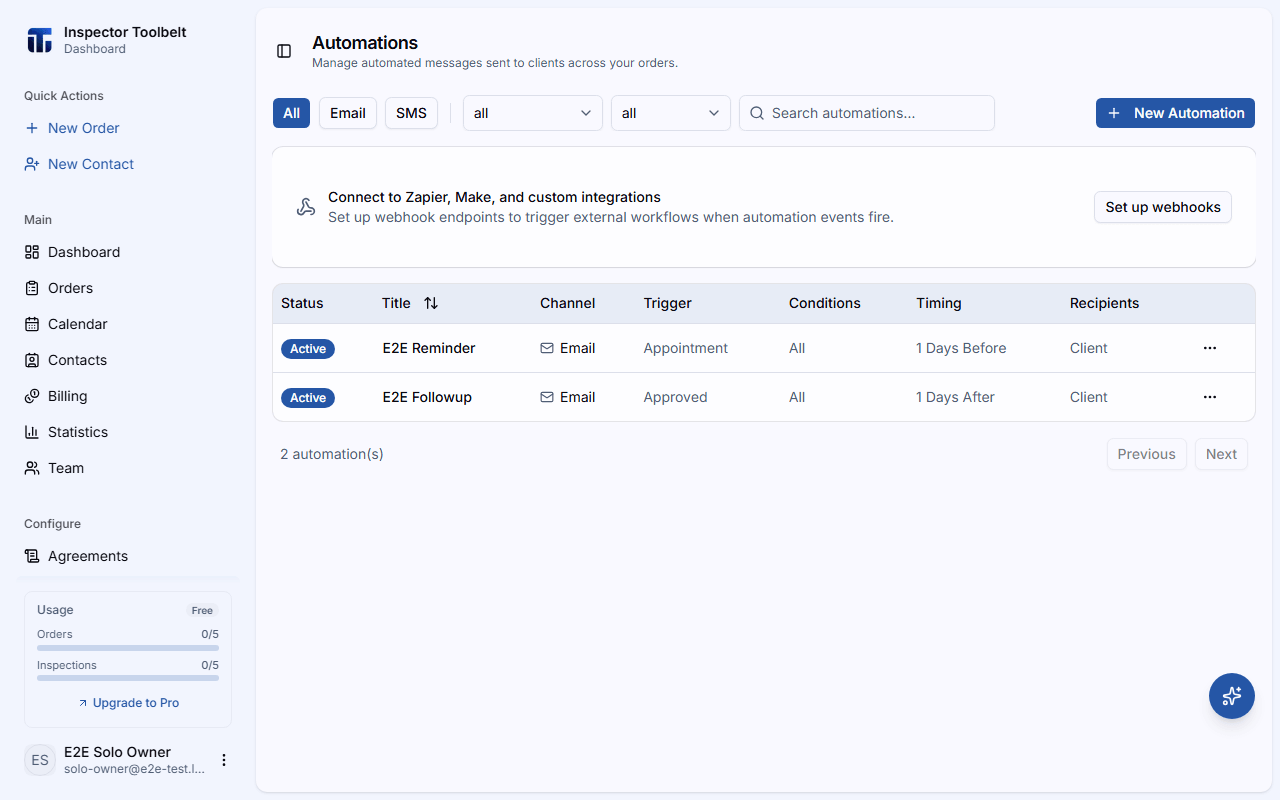Click the Billing coins icon
Image resolution: width=1280 pixels, height=800 pixels.
(x=32, y=396)
